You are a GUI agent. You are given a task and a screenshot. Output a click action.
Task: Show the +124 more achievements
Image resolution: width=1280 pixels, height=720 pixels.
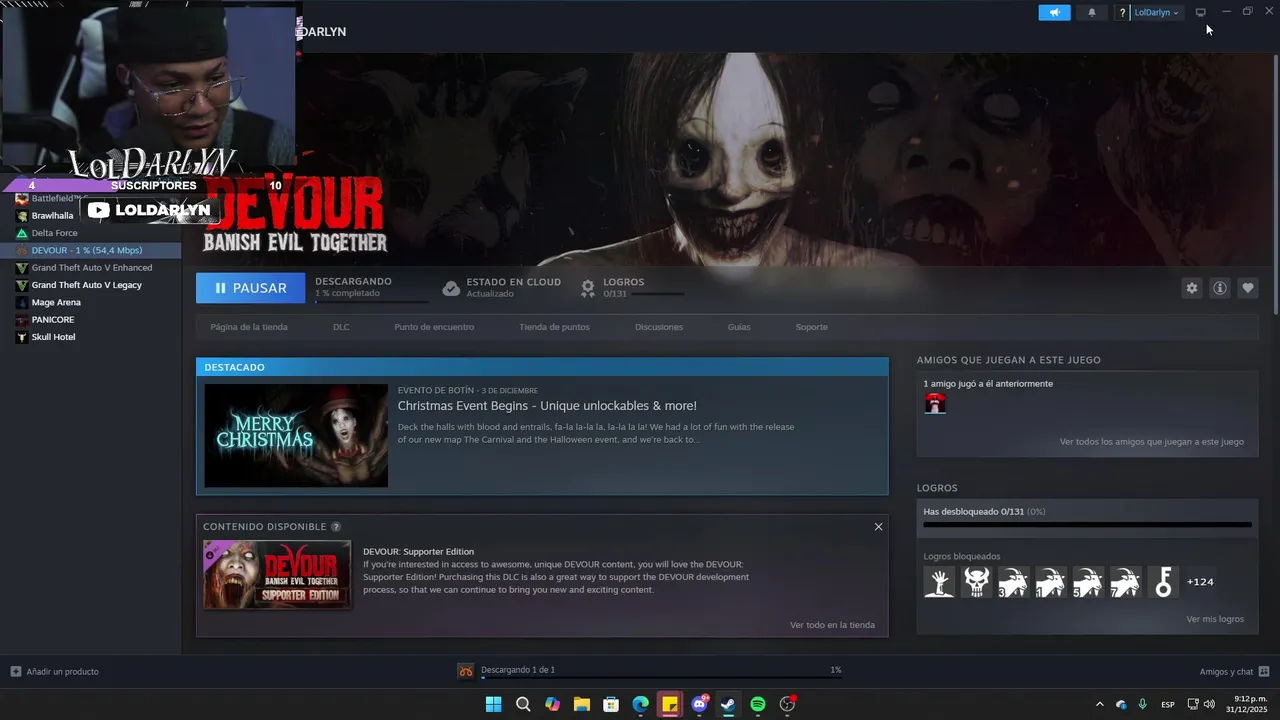point(1200,582)
